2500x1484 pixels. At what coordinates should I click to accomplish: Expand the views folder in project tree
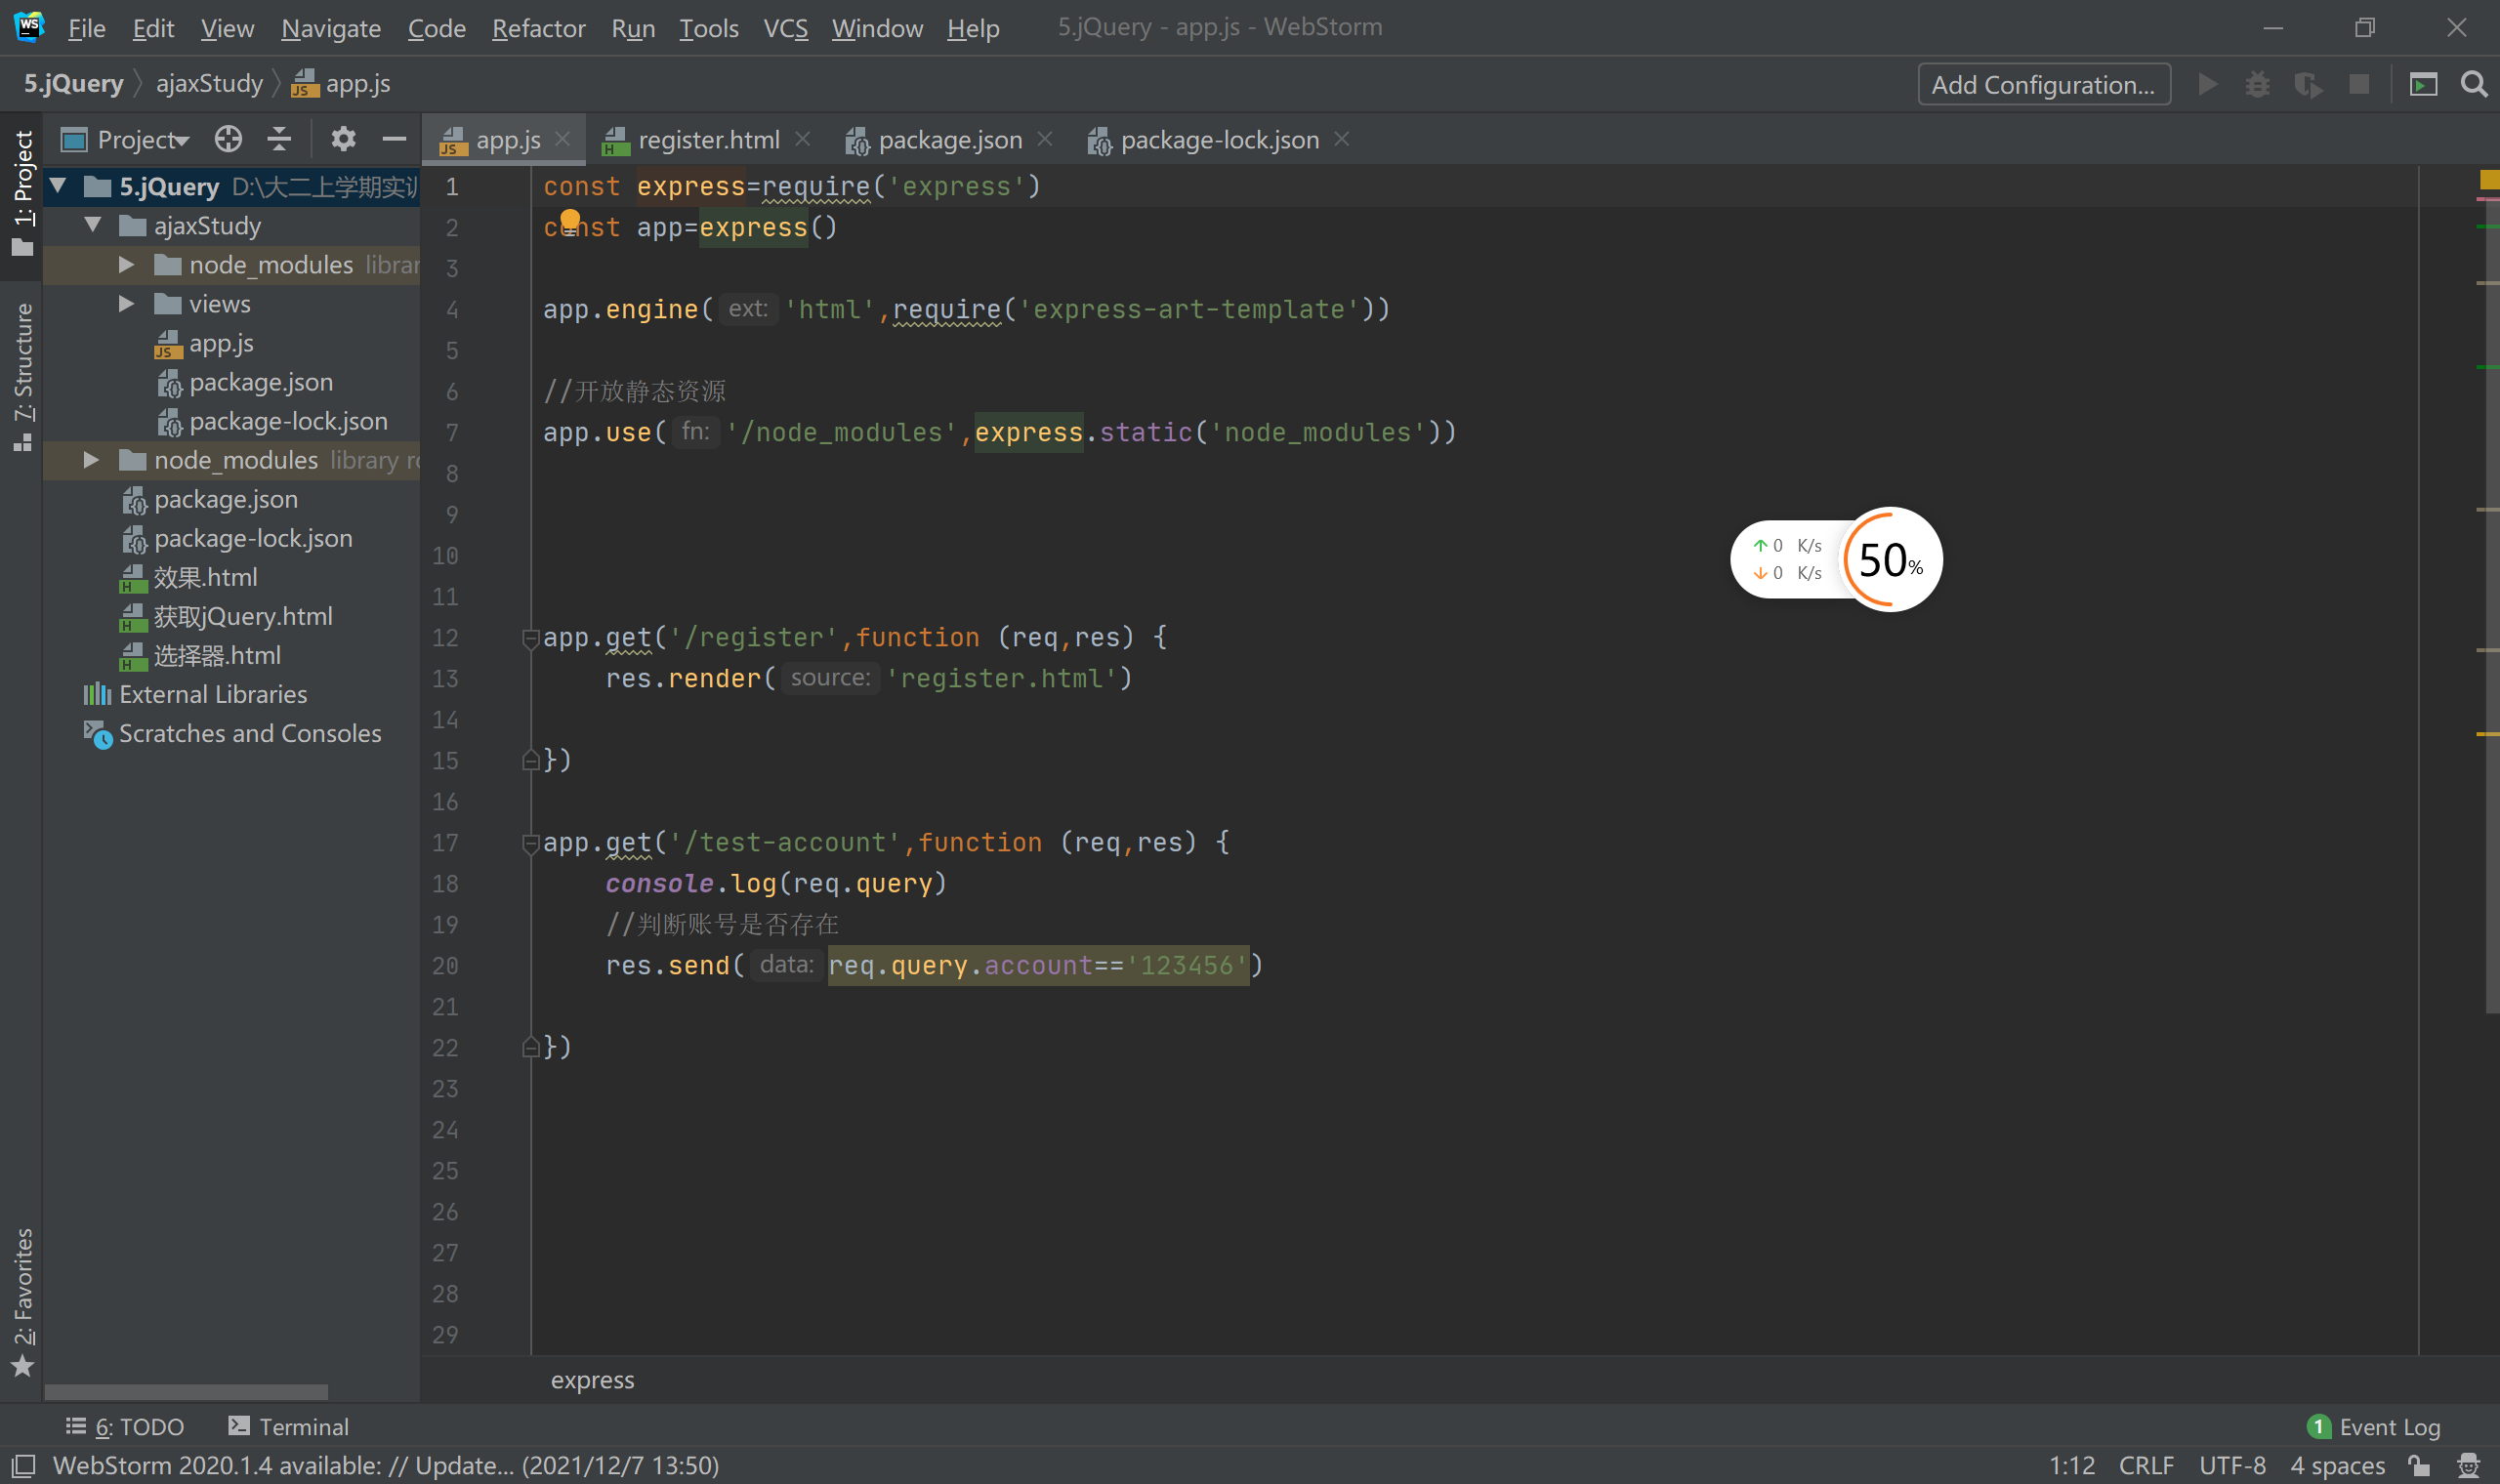point(127,304)
